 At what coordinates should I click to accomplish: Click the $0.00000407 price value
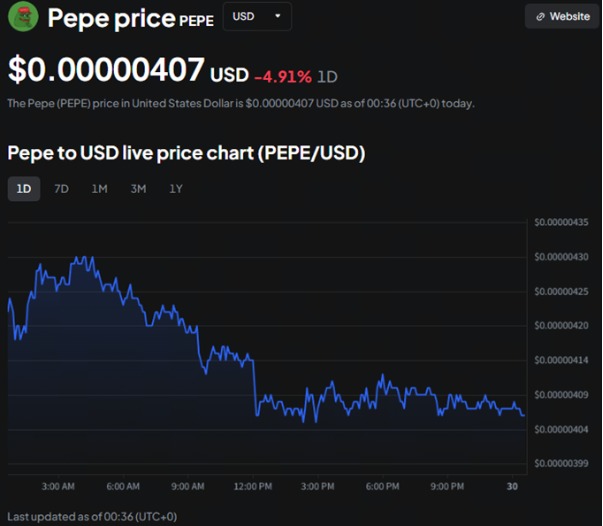105,71
